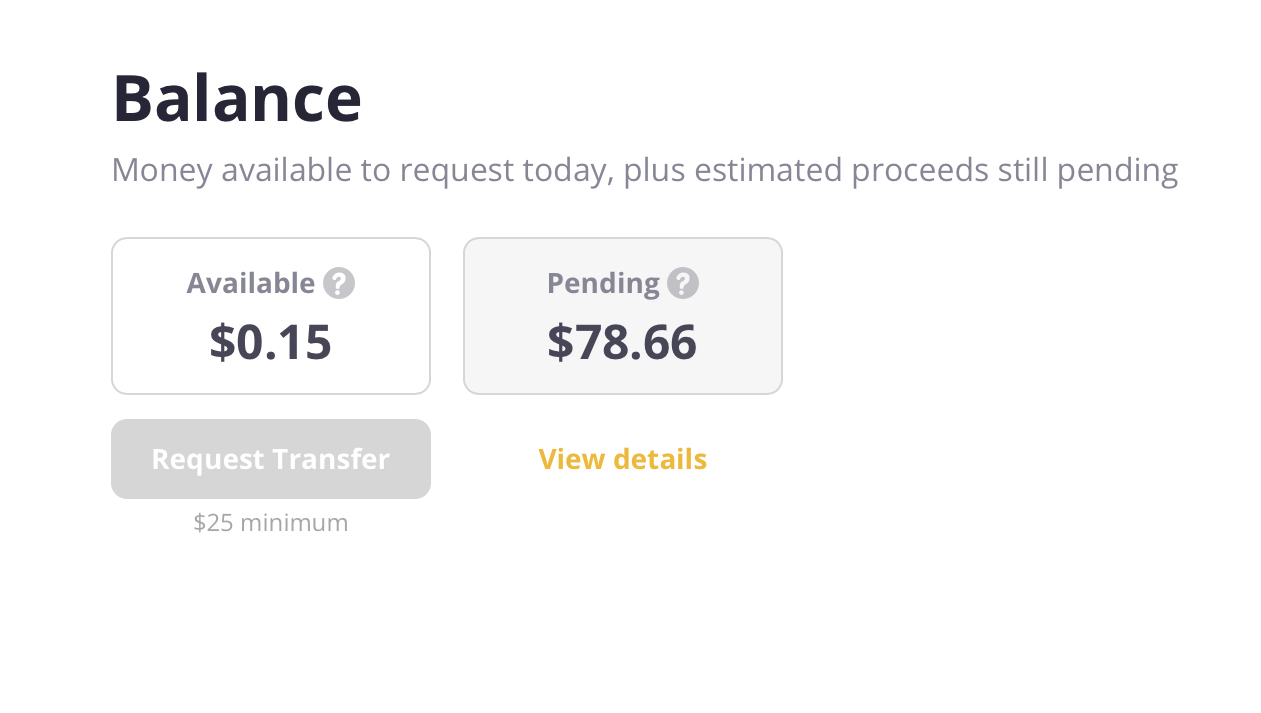The height and width of the screenshot is (713, 1261).
Task: Click the "Money available to request today" subtitle
Action: 644,170
